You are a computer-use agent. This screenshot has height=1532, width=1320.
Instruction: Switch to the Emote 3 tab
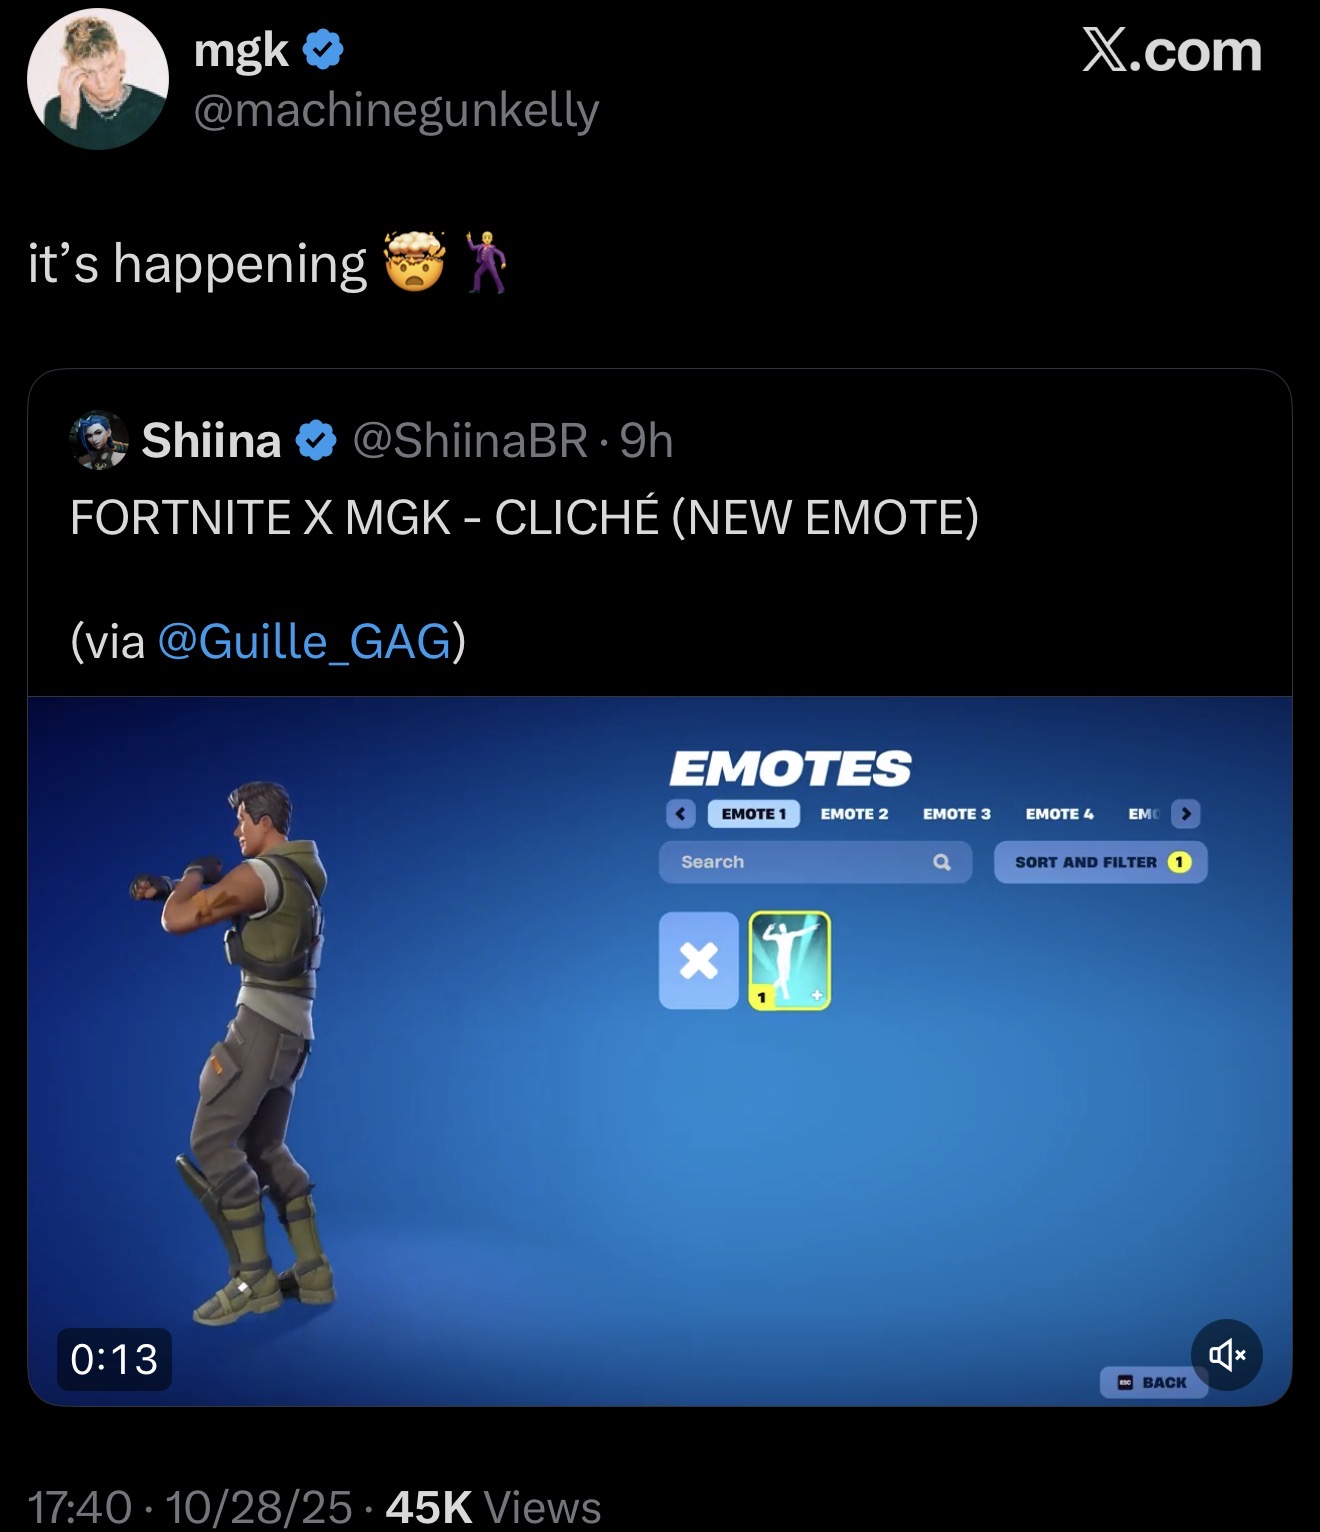click(x=956, y=814)
